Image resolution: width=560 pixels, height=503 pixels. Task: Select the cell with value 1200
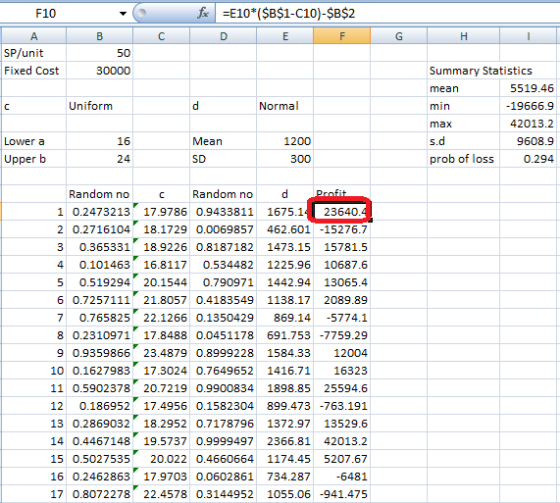tap(285, 141)
